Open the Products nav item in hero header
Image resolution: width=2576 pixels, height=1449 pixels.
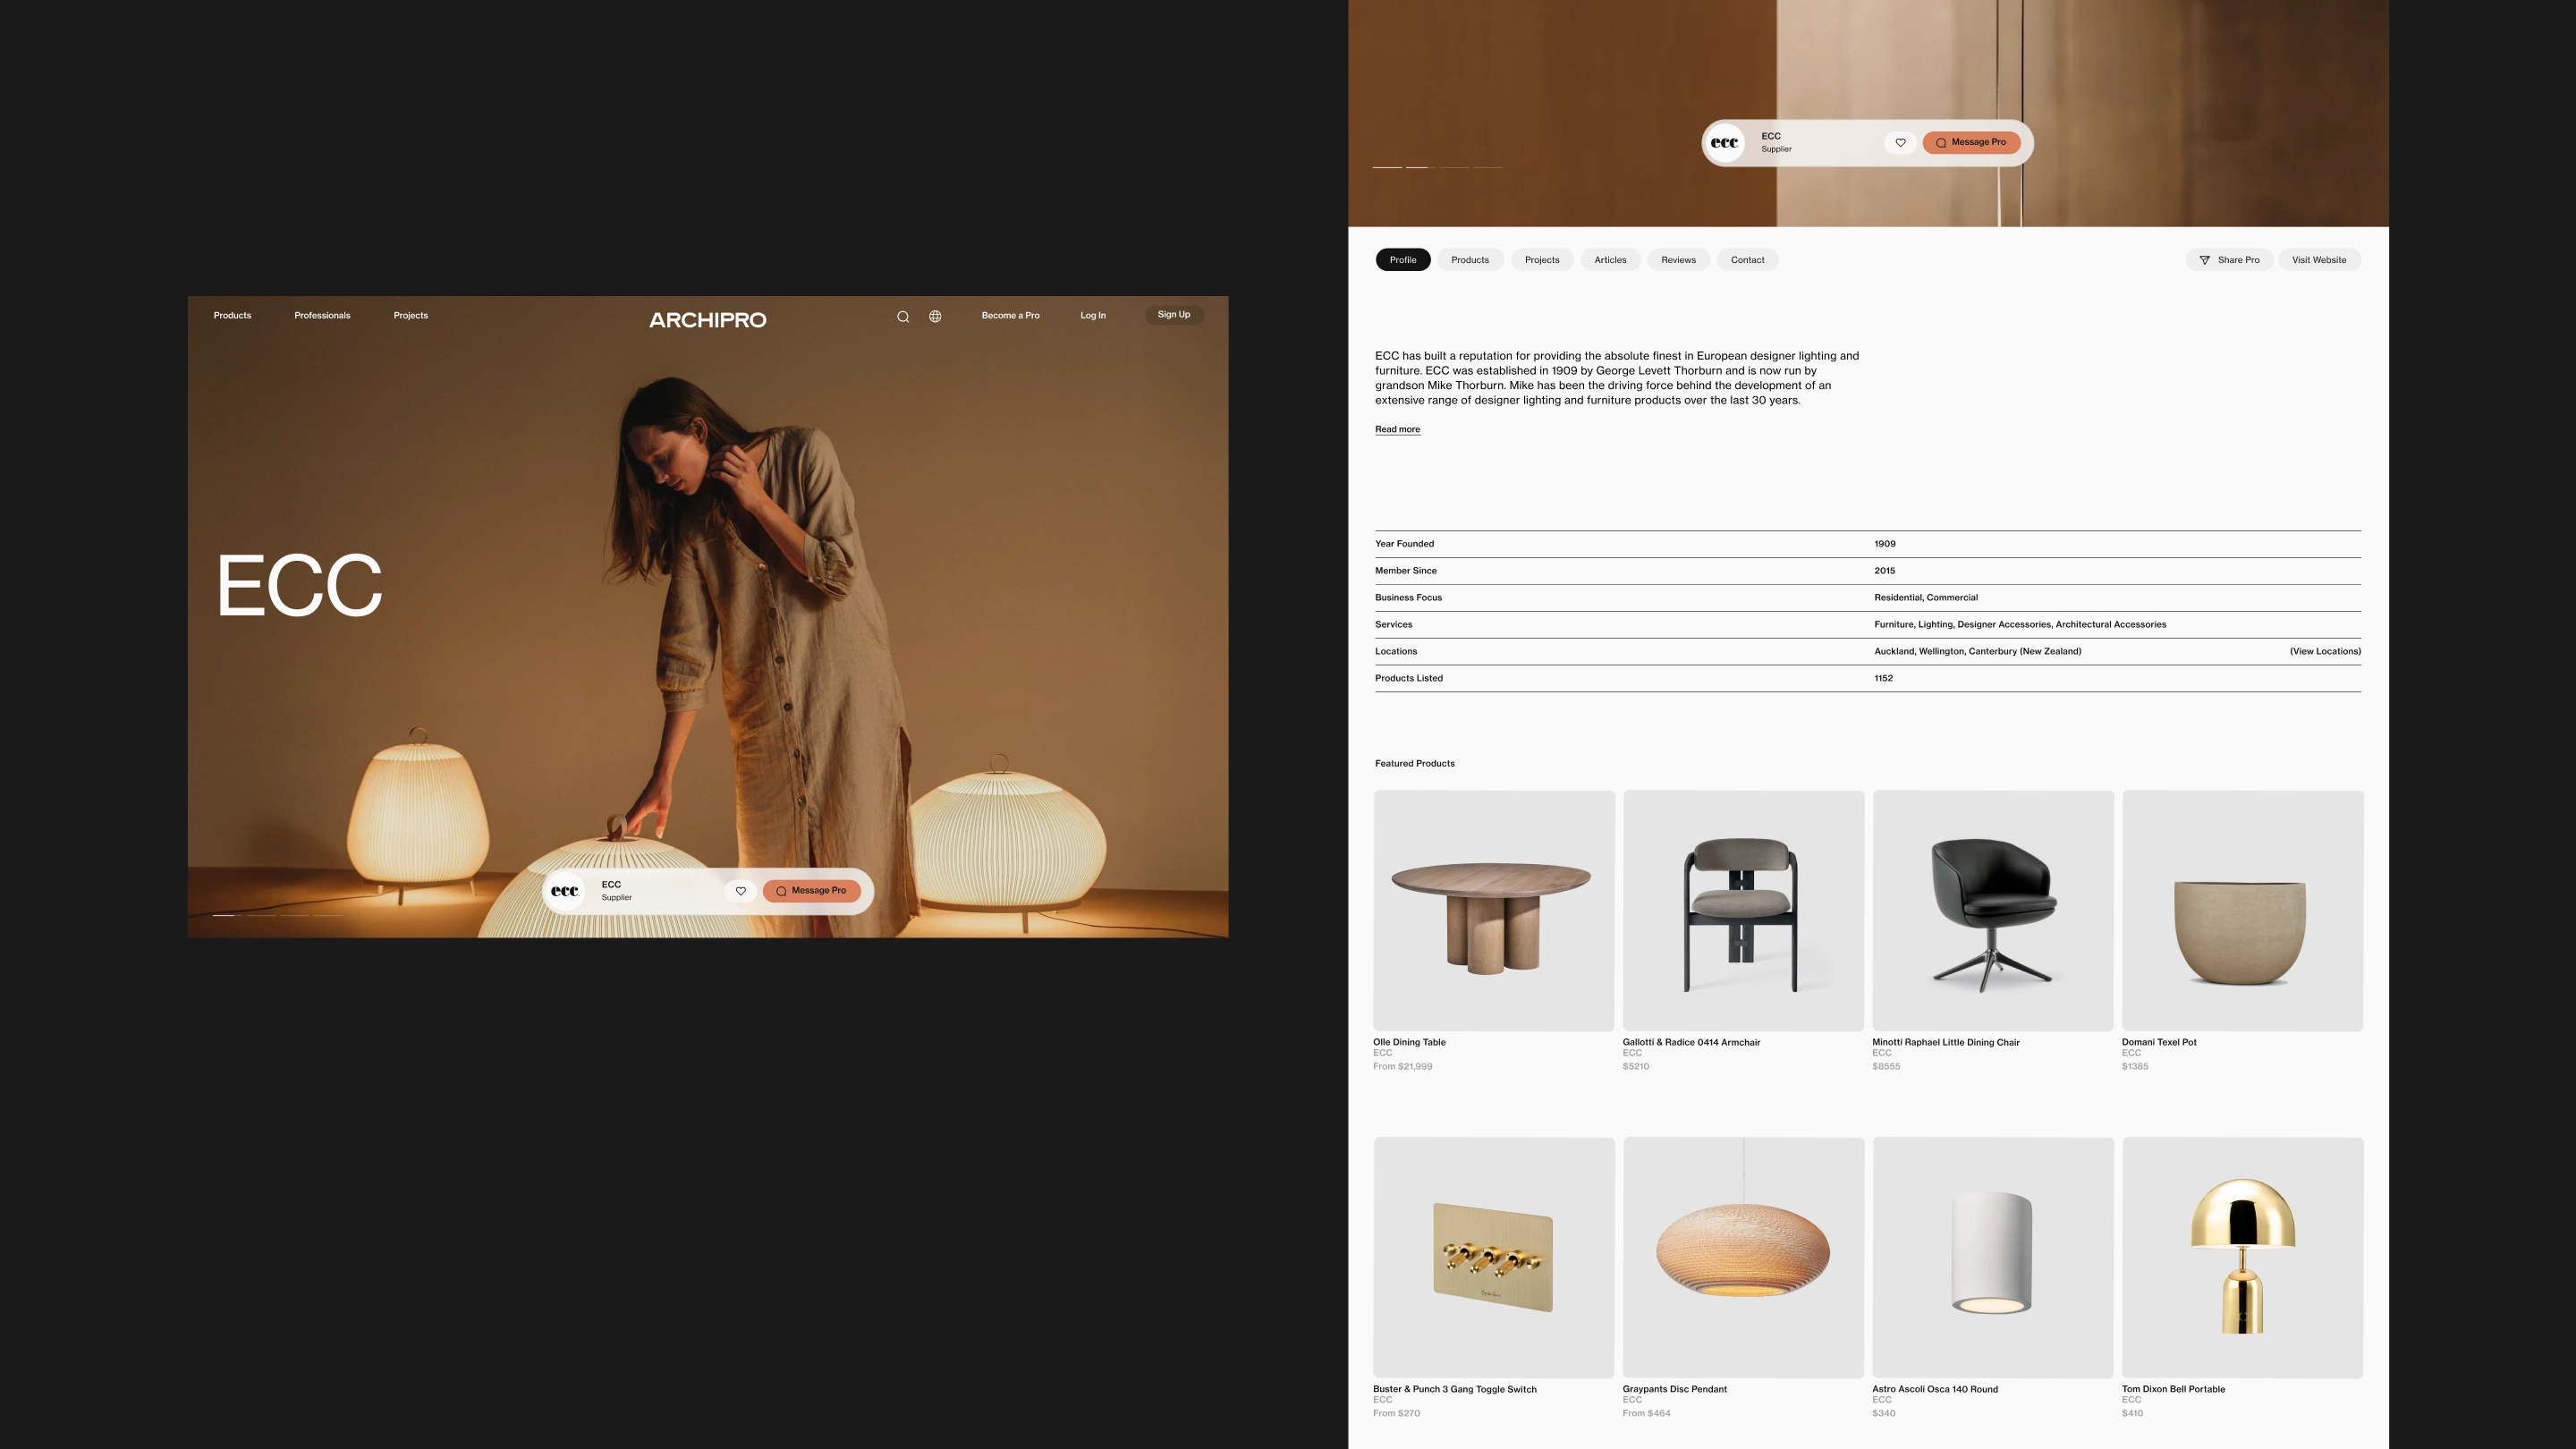click(x=232, y=315)
